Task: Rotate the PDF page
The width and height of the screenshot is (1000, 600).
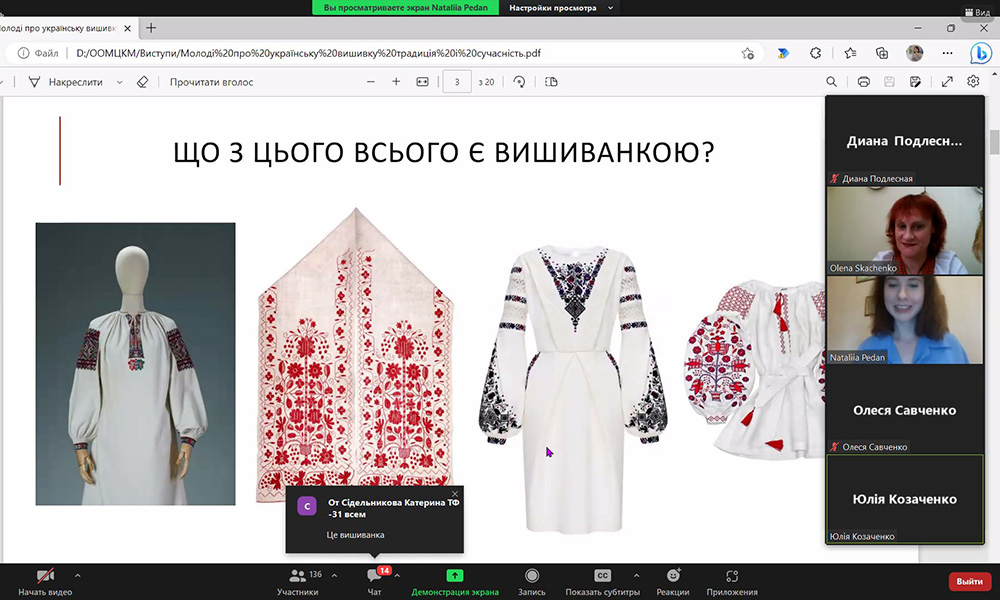Action: pos(519,82)
